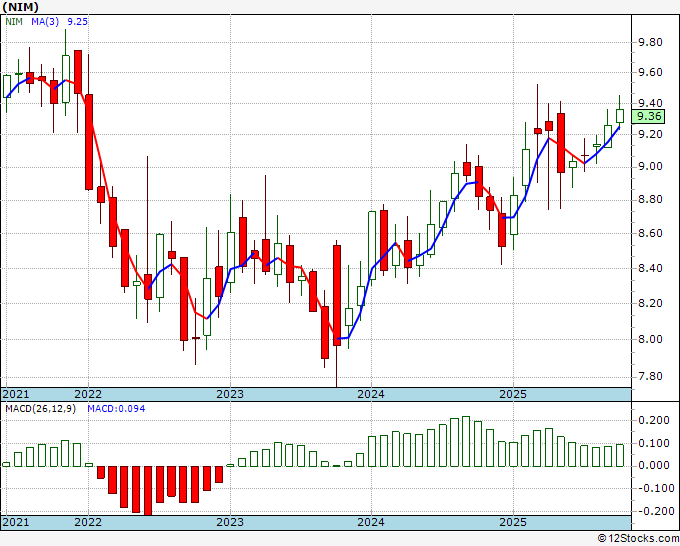This screenshot has height=546, width=680.
Task: Click the 0.200 MACD axis label
Action: 654,420
